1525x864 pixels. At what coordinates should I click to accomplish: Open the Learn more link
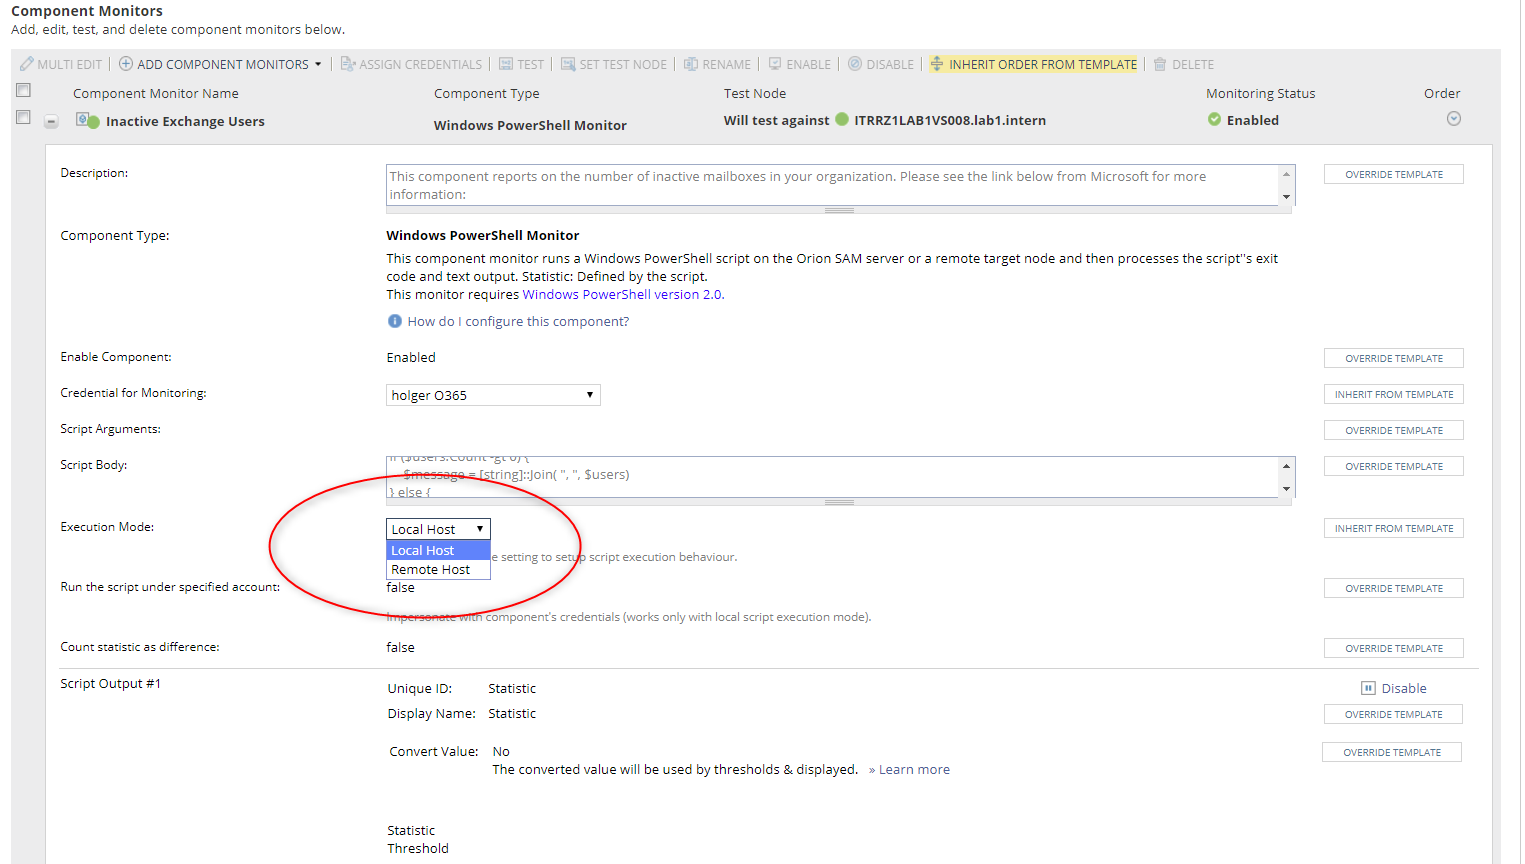pos(914,769)
